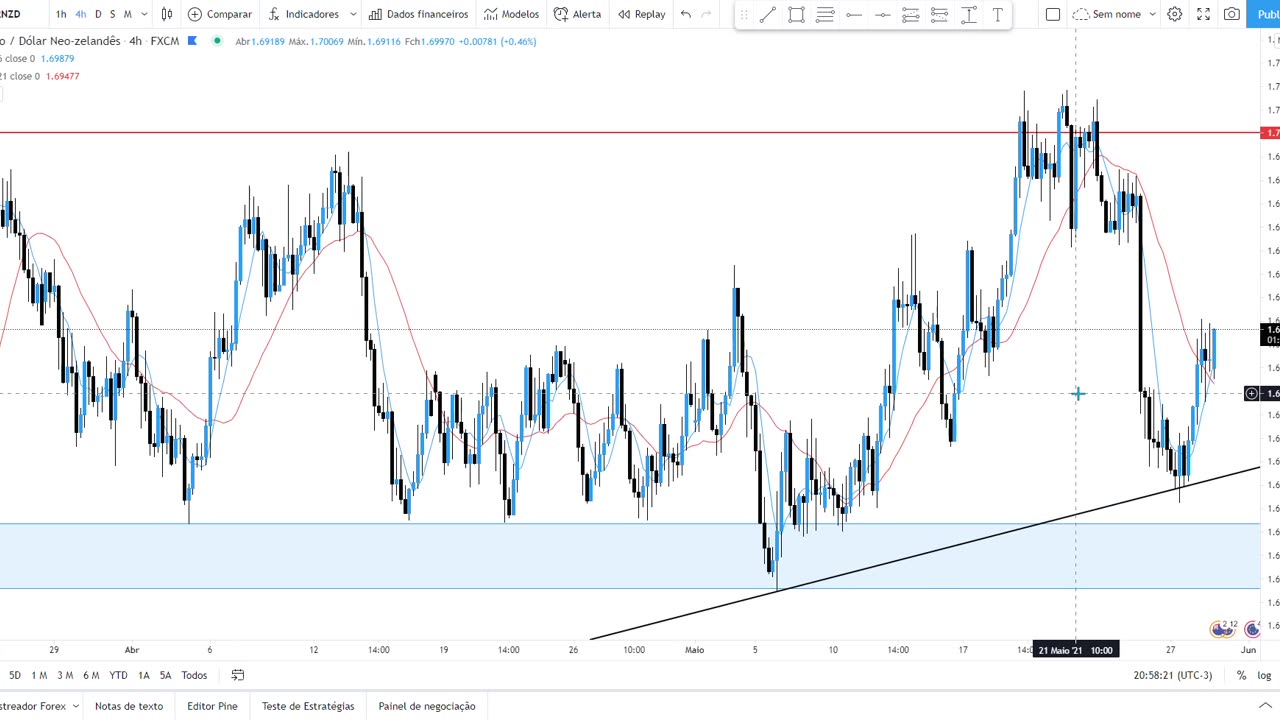The width and height of the screenshot is (1280, 720).
Task: Expand the Rastreador Forex dropdown arrow
Action: coord(75,706)
